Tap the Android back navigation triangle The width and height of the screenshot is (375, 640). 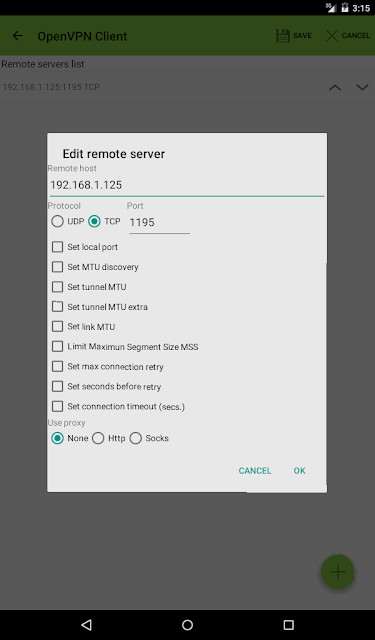point(86,624)
